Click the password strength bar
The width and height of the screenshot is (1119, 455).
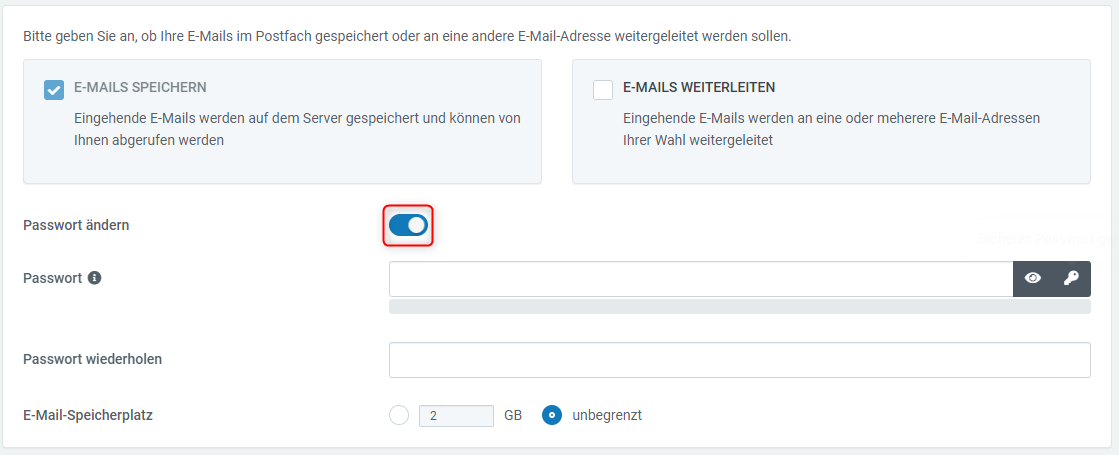(739, 306)
